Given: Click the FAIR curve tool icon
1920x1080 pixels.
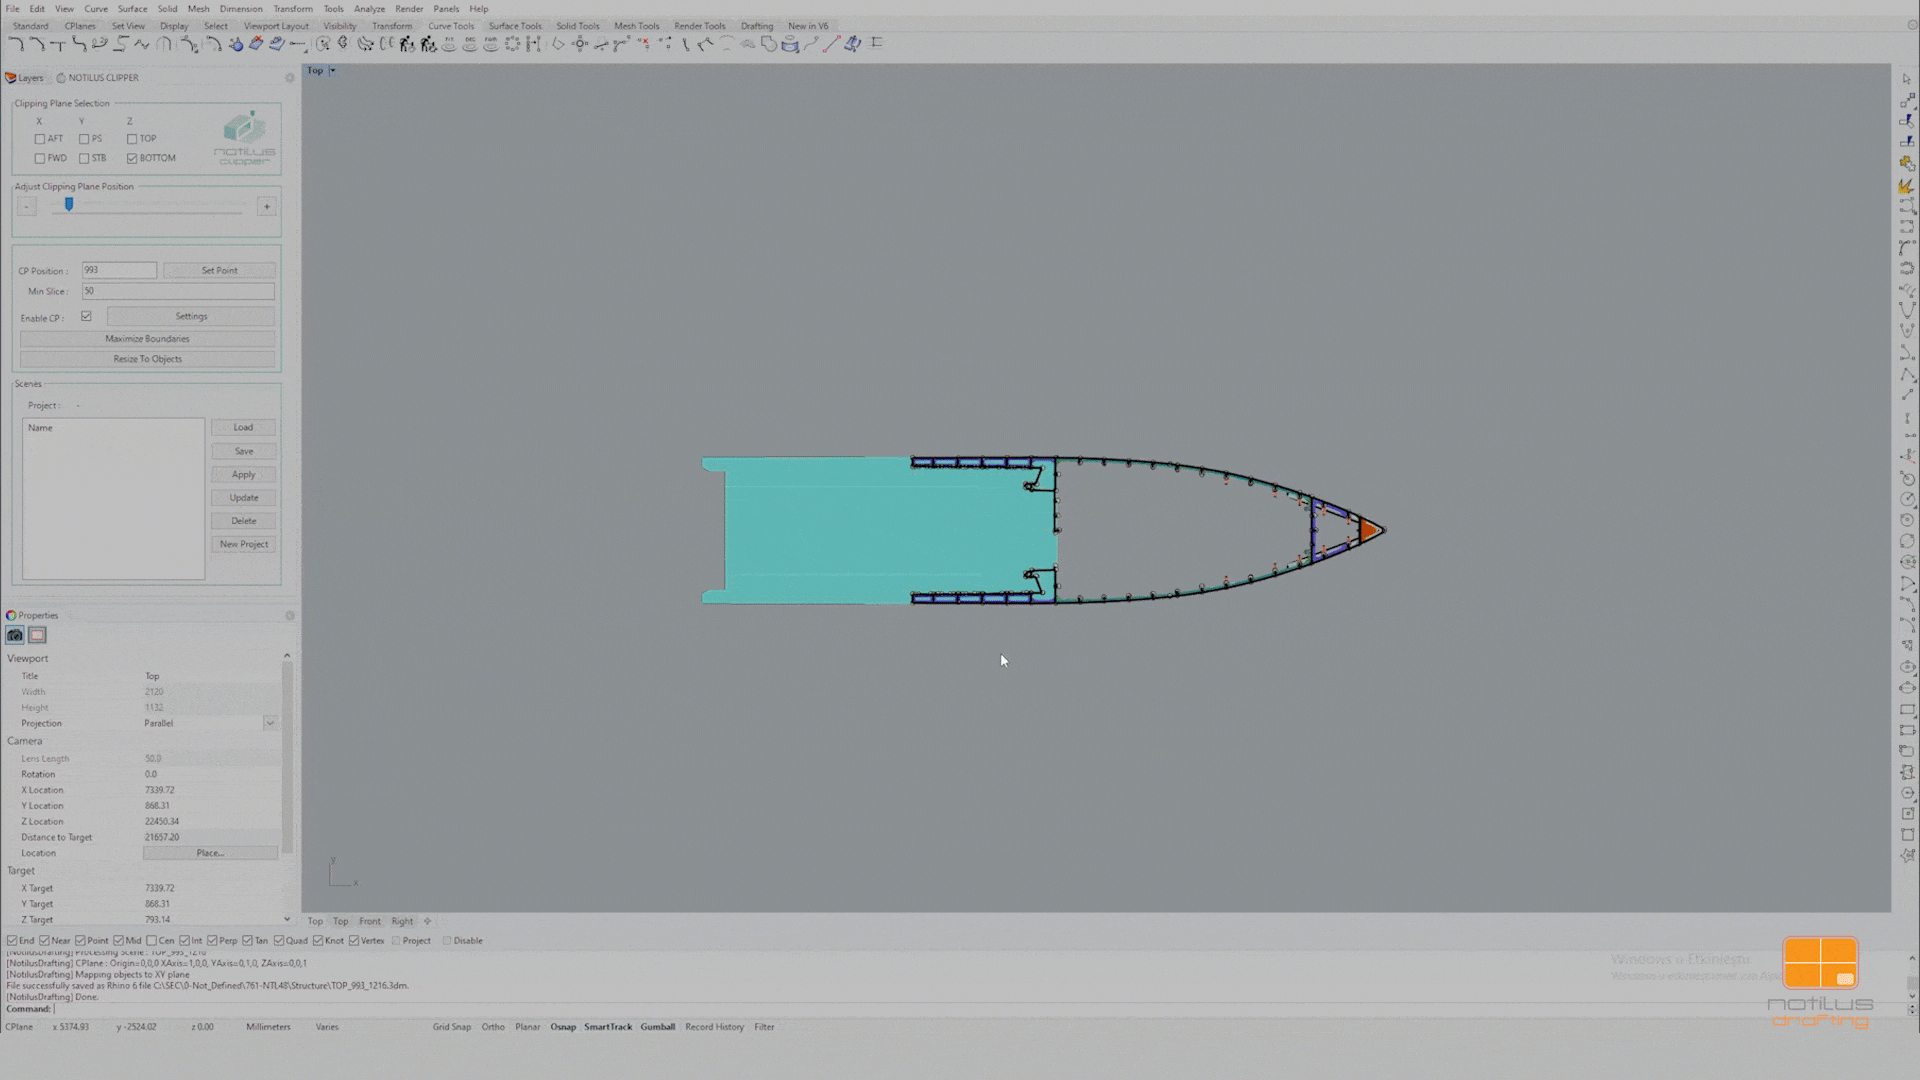Looking at the screenshot, I should click(491, 44).
